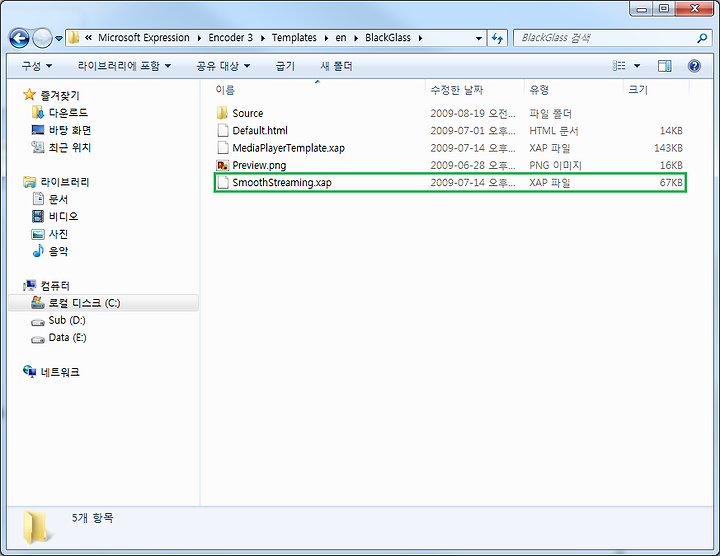Go to en breadcrumb segment
720x556 pixels.
341,38
